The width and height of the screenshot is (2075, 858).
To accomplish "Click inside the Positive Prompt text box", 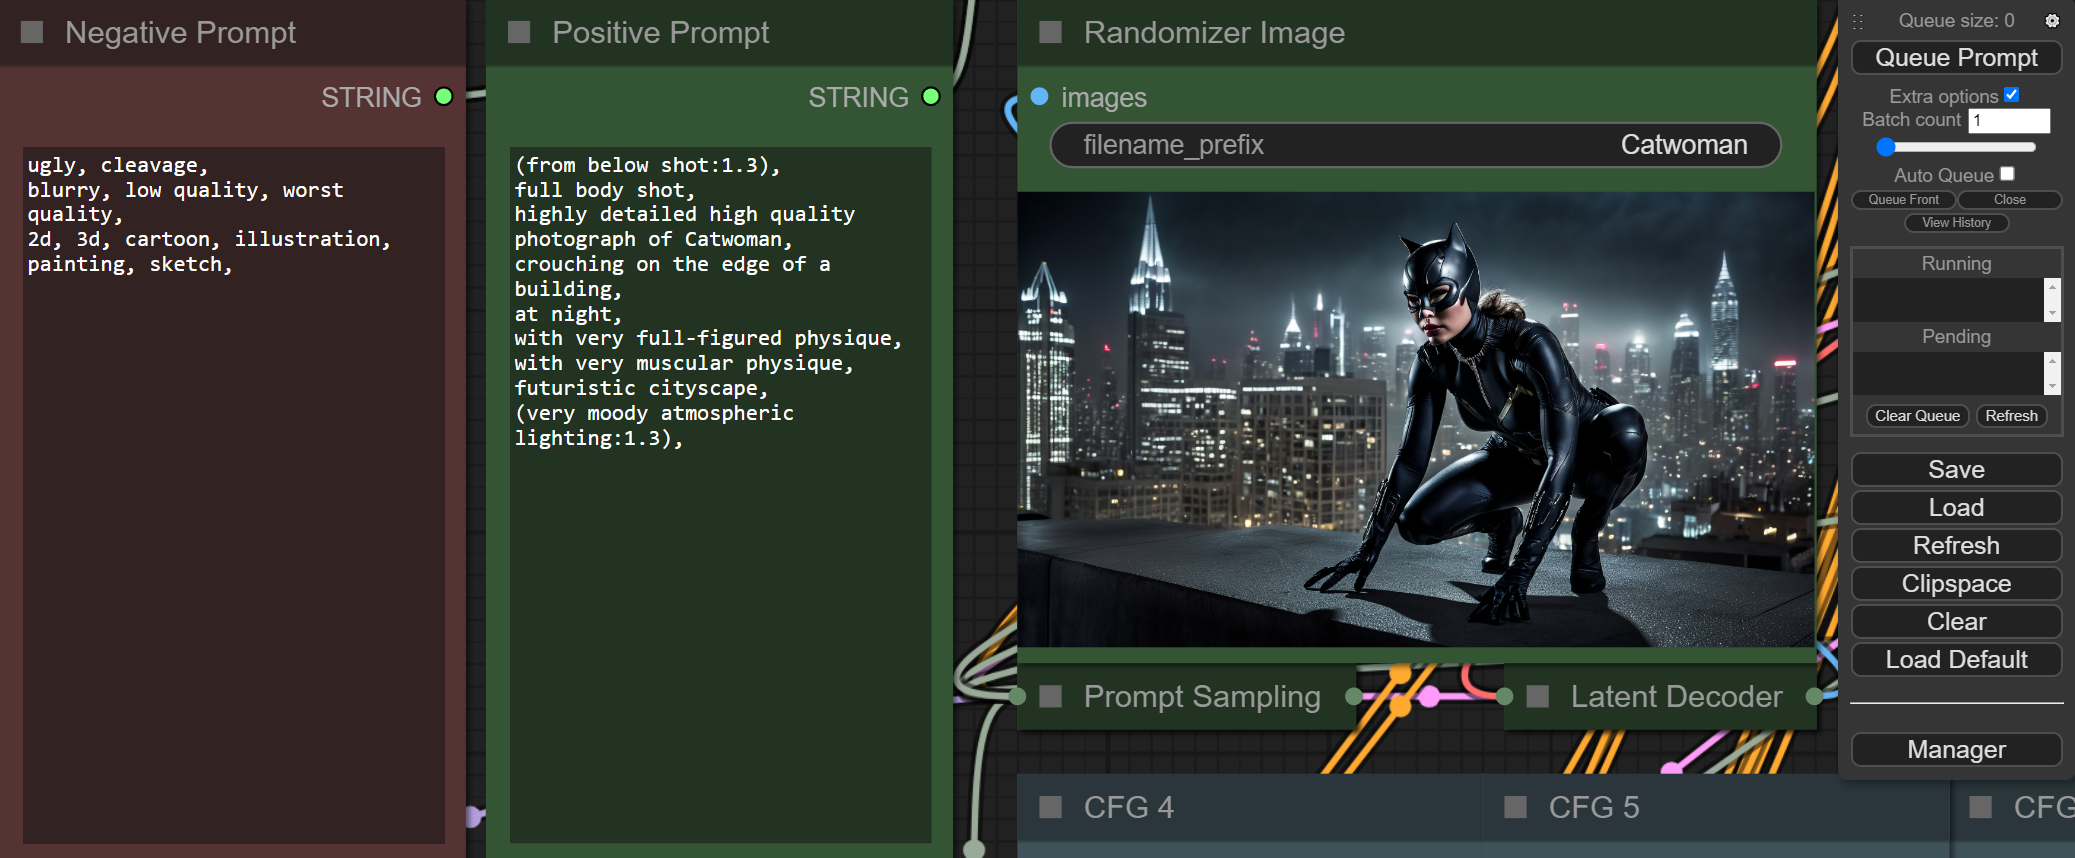I will (721, 495).
